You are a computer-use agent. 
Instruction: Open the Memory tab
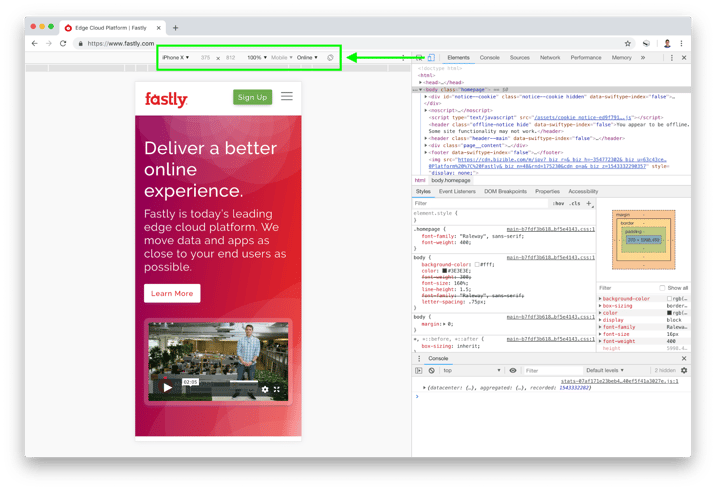621,58
